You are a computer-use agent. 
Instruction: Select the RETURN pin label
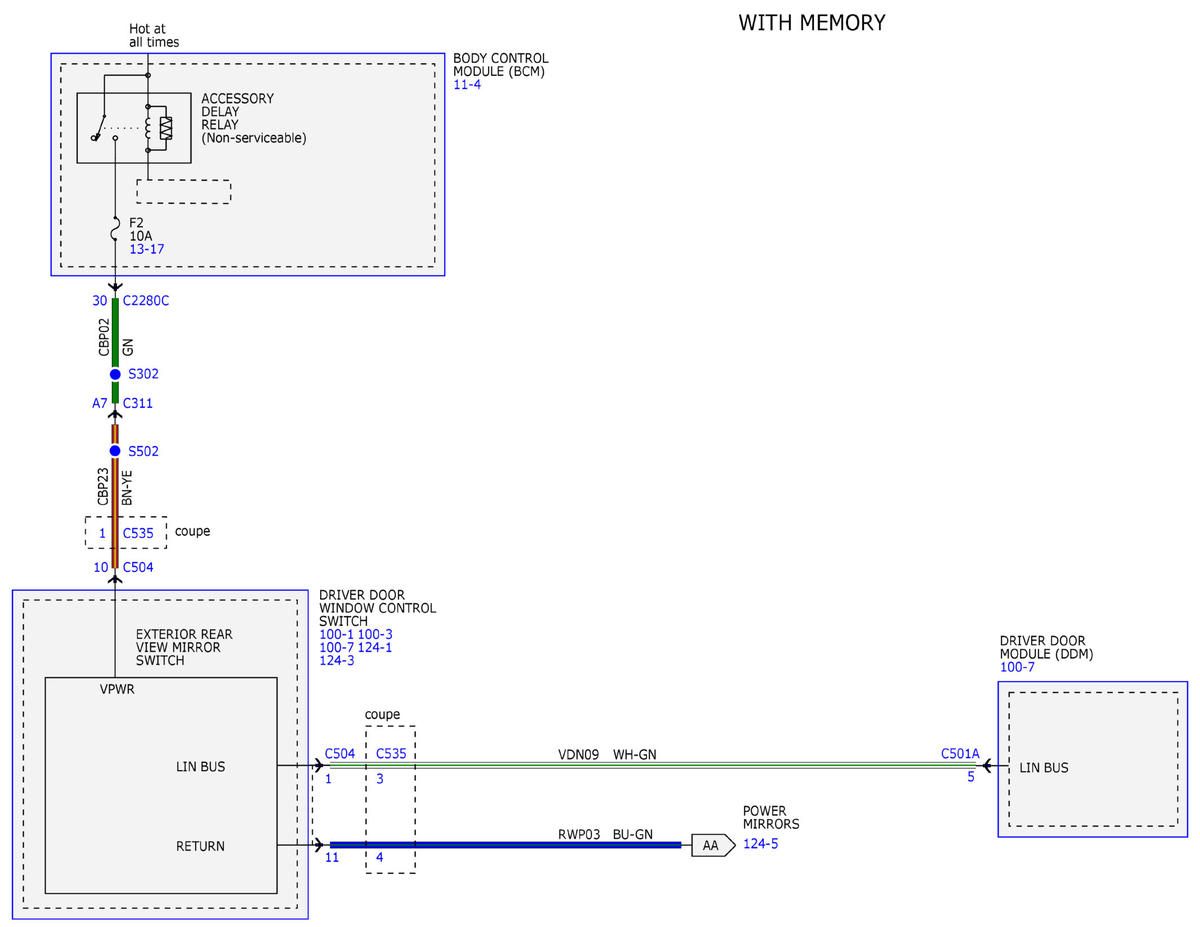click(x=200, y=846)
